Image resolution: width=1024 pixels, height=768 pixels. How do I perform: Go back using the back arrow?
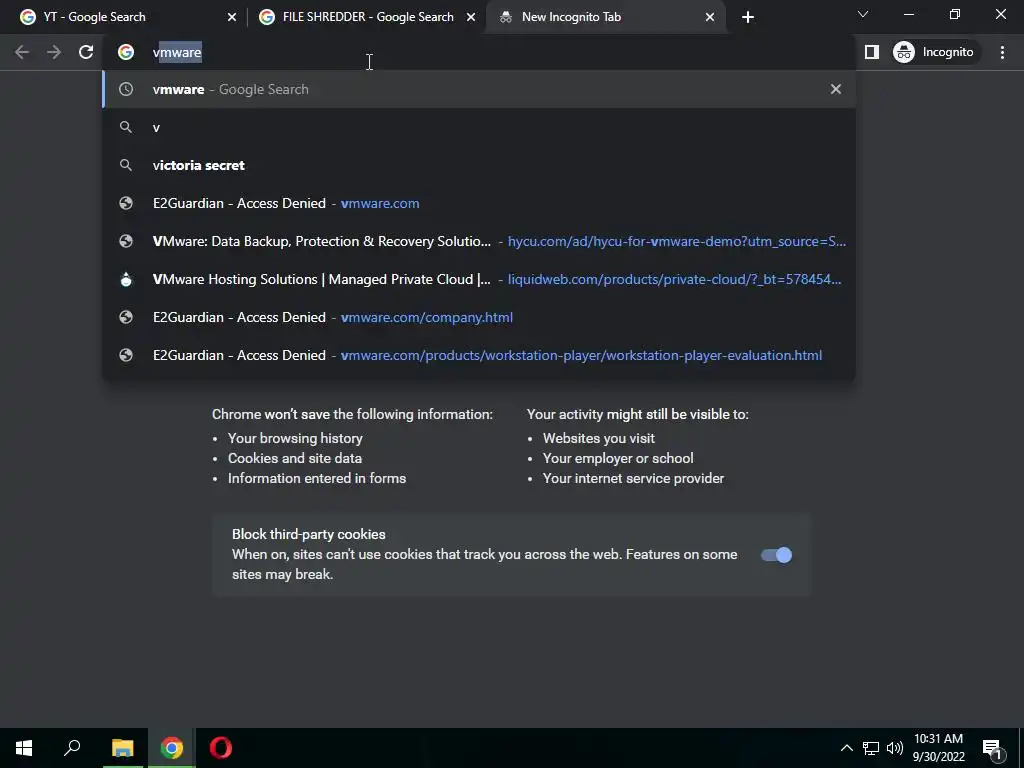22,52
